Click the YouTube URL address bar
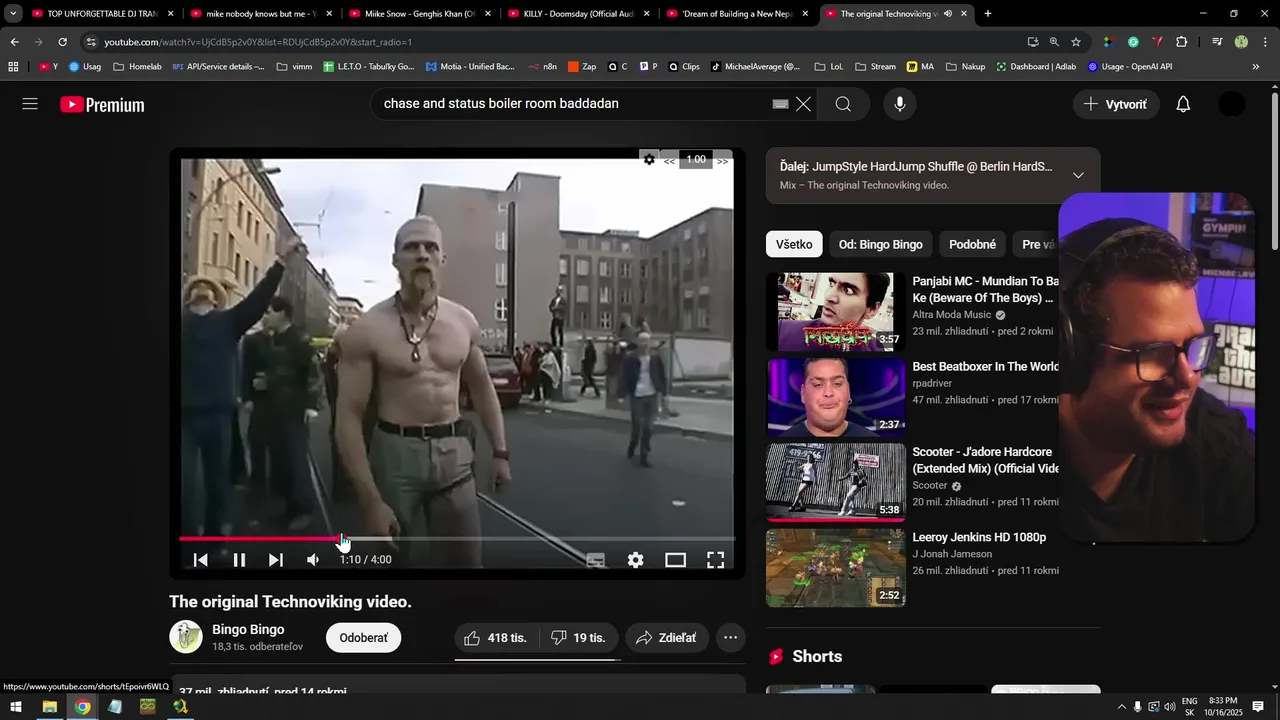This screenshot has width=1280, height=720. click(550, 42)
